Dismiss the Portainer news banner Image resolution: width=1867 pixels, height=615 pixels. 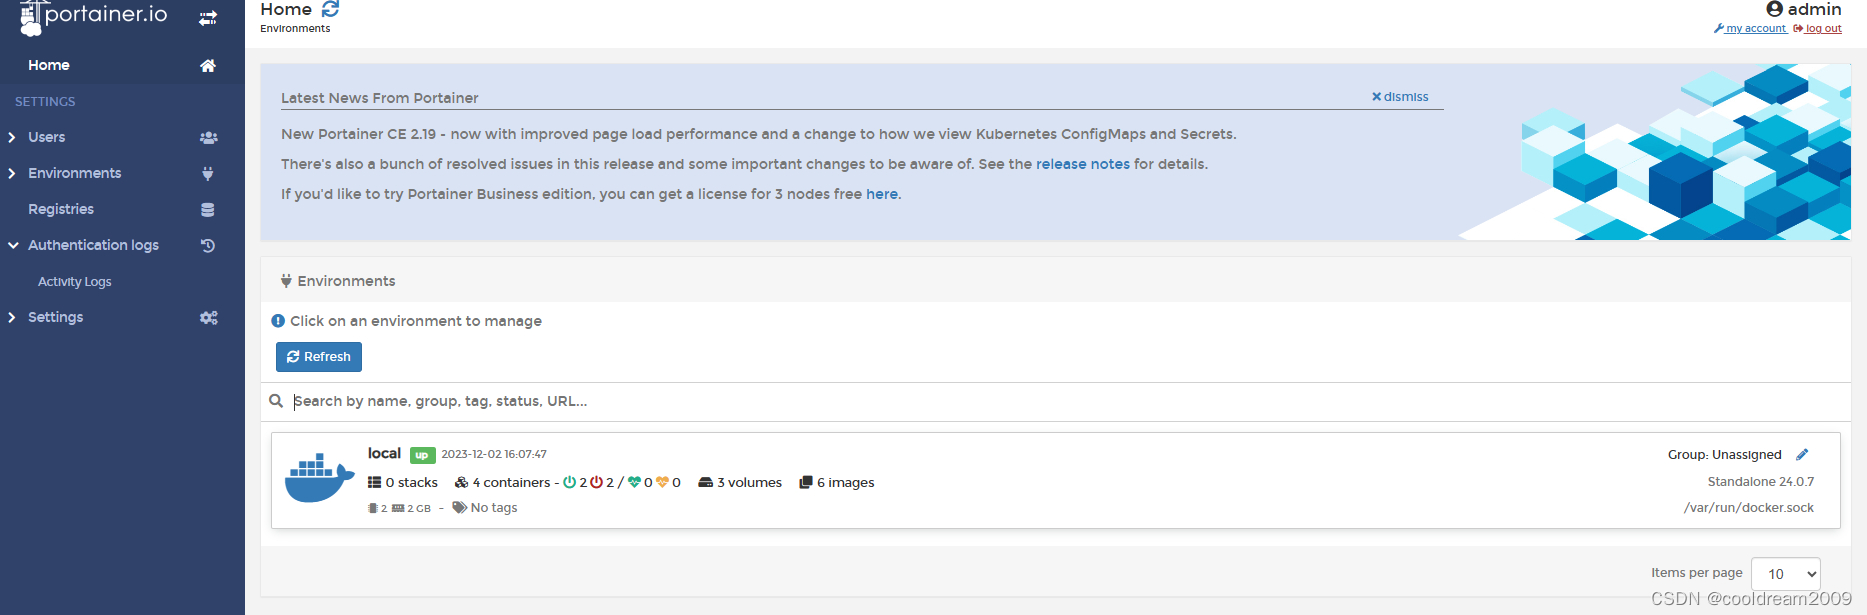(1400, 97)
